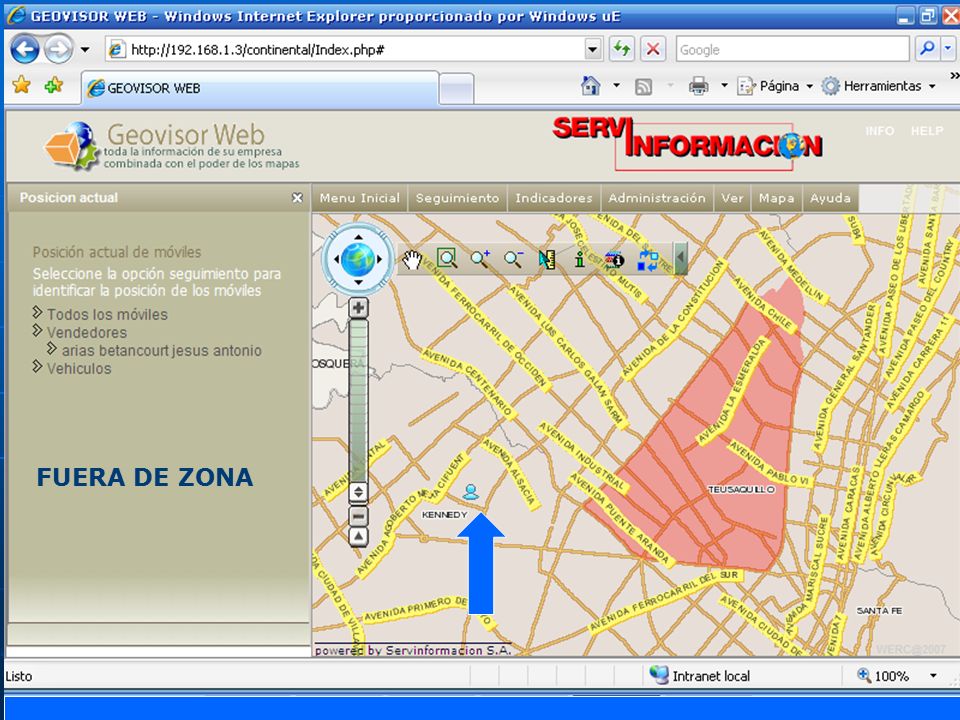Select the zoom in magnifier tool
This screenshot has height=720, width=960.
(x=480, y=259)
